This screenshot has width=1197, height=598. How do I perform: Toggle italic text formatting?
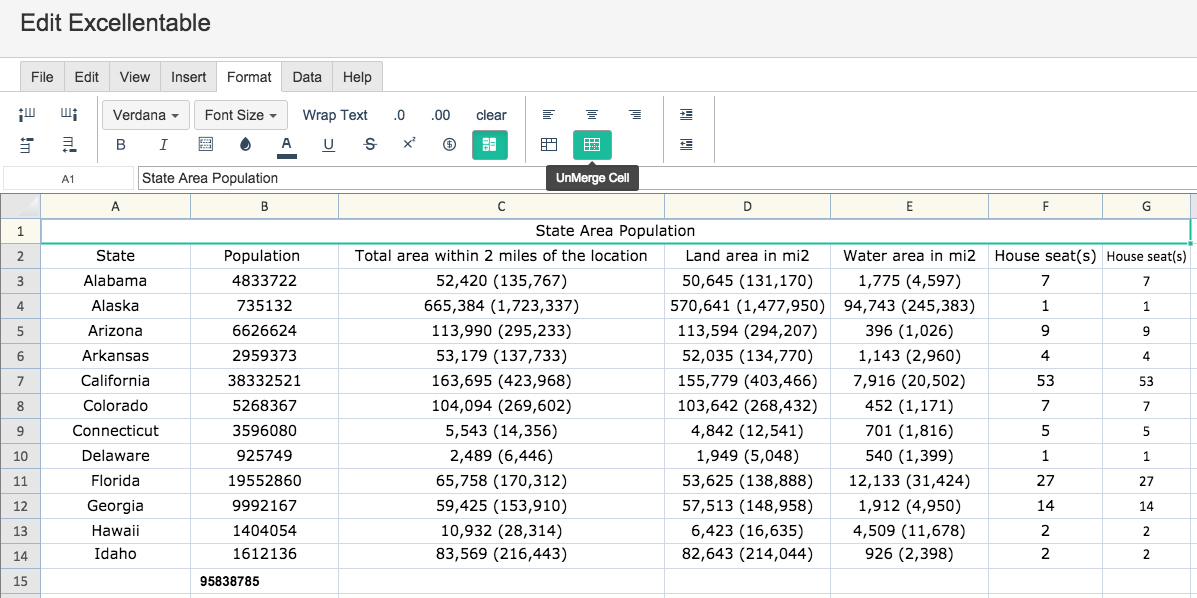pos(163,145)
